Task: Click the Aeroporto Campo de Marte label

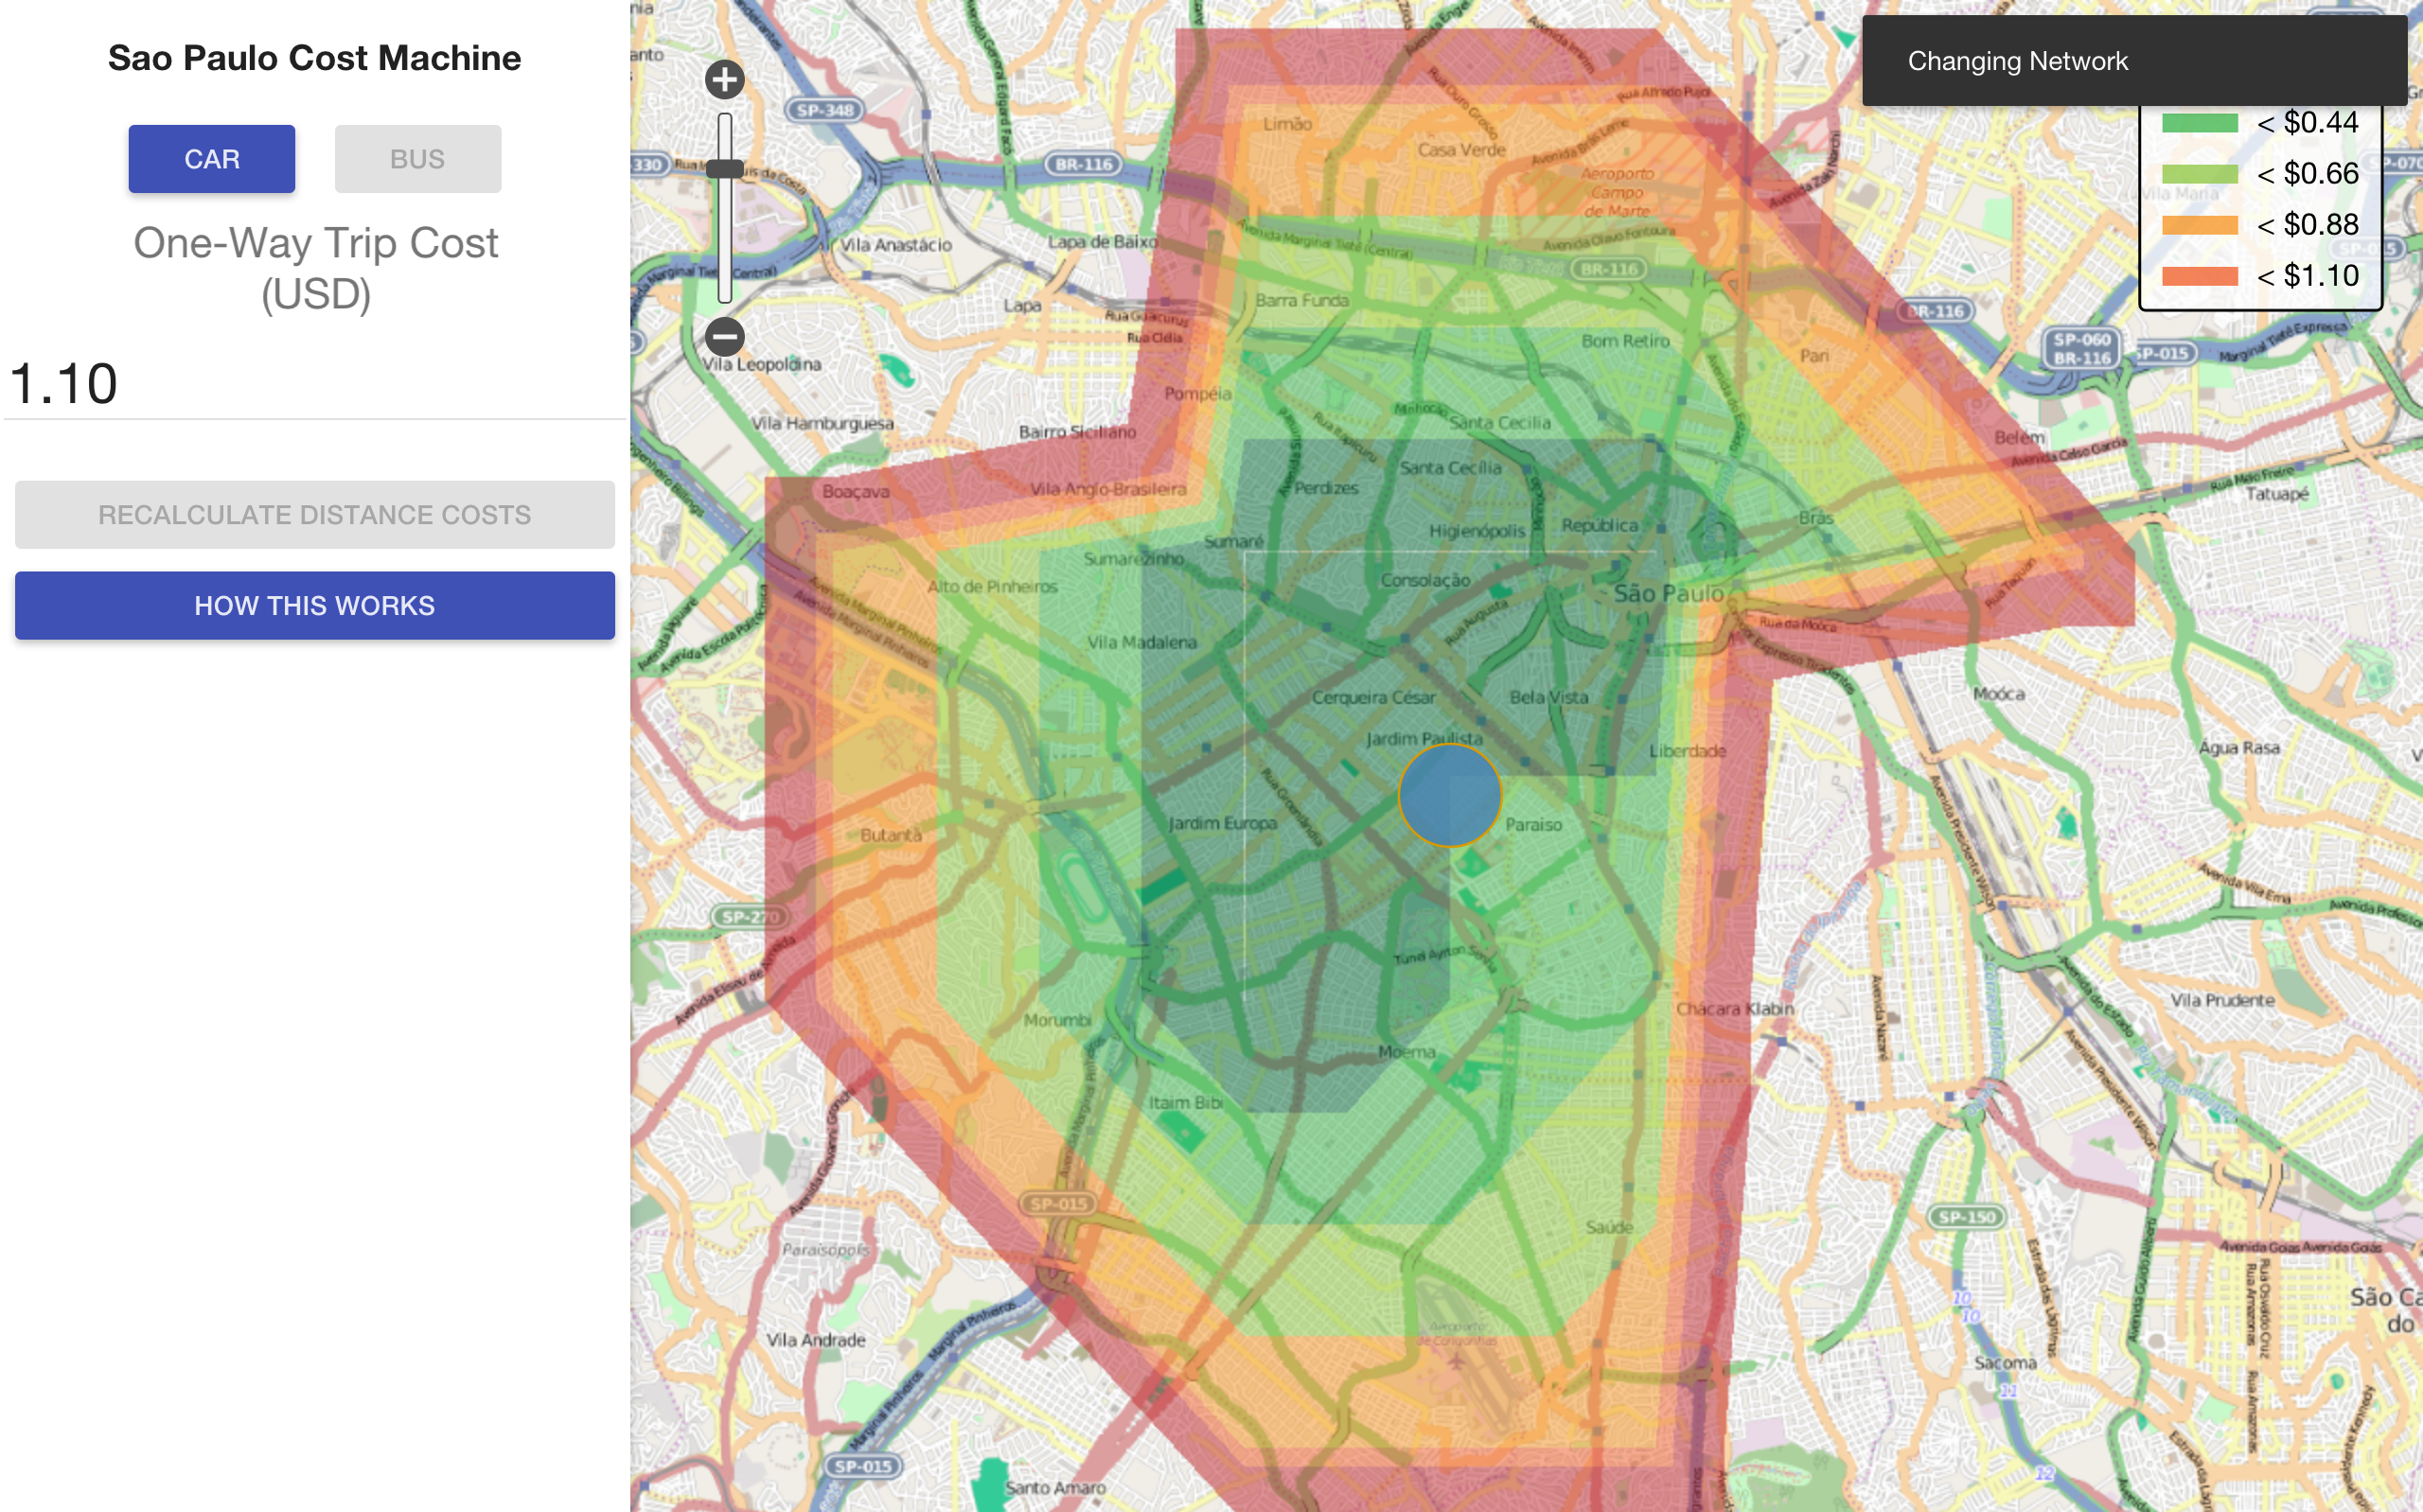Action: pos(1617,192)
